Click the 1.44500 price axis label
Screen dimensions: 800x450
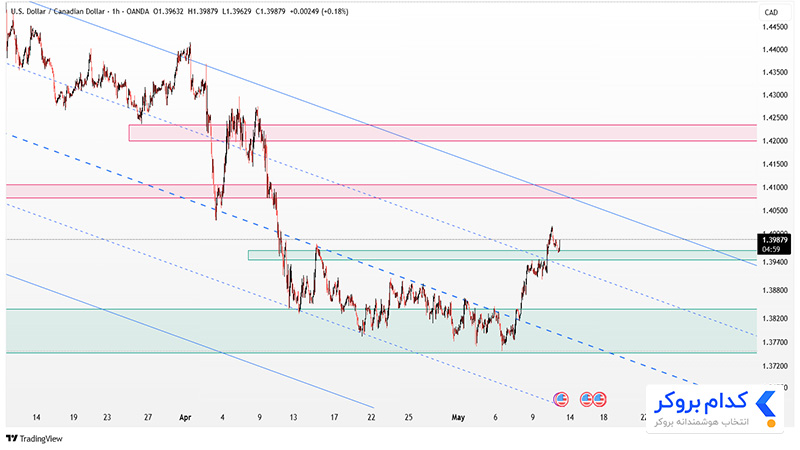774,27
